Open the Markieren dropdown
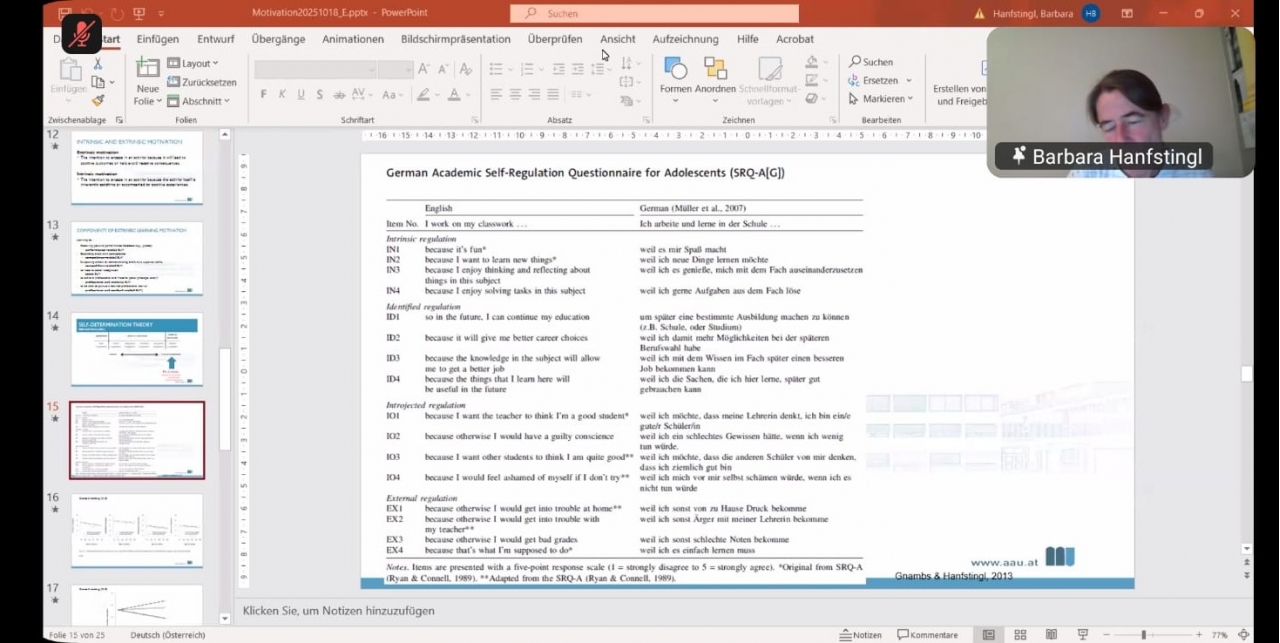The image size is (1280, 643). (880, 99)
